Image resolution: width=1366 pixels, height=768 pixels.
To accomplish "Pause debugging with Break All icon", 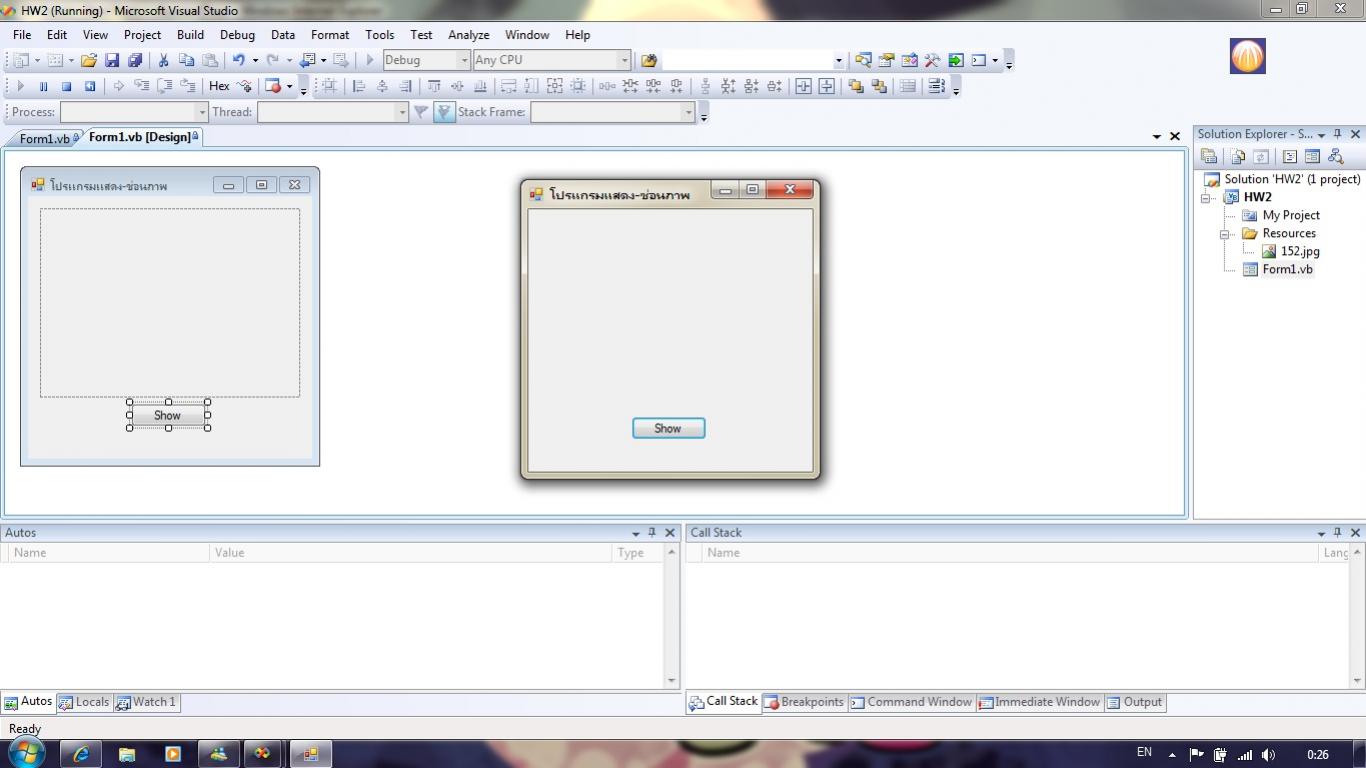I will (x=43, y=86).
